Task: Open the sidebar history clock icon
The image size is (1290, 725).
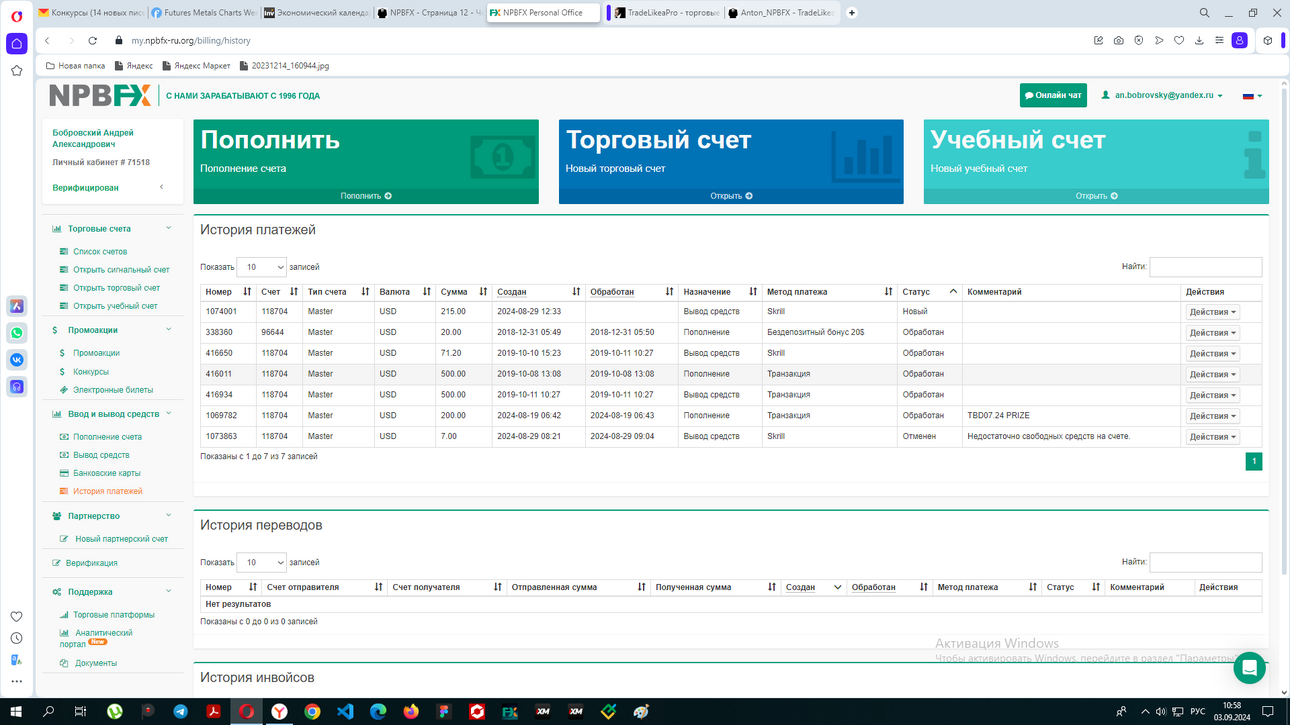Action: click(x=16, y=638)
